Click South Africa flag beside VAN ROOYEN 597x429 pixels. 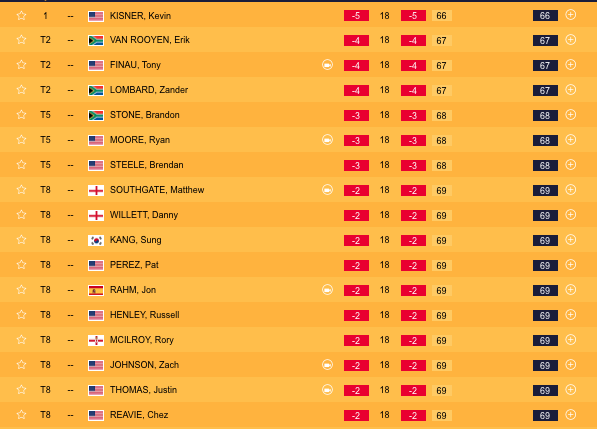coord(96,40)
